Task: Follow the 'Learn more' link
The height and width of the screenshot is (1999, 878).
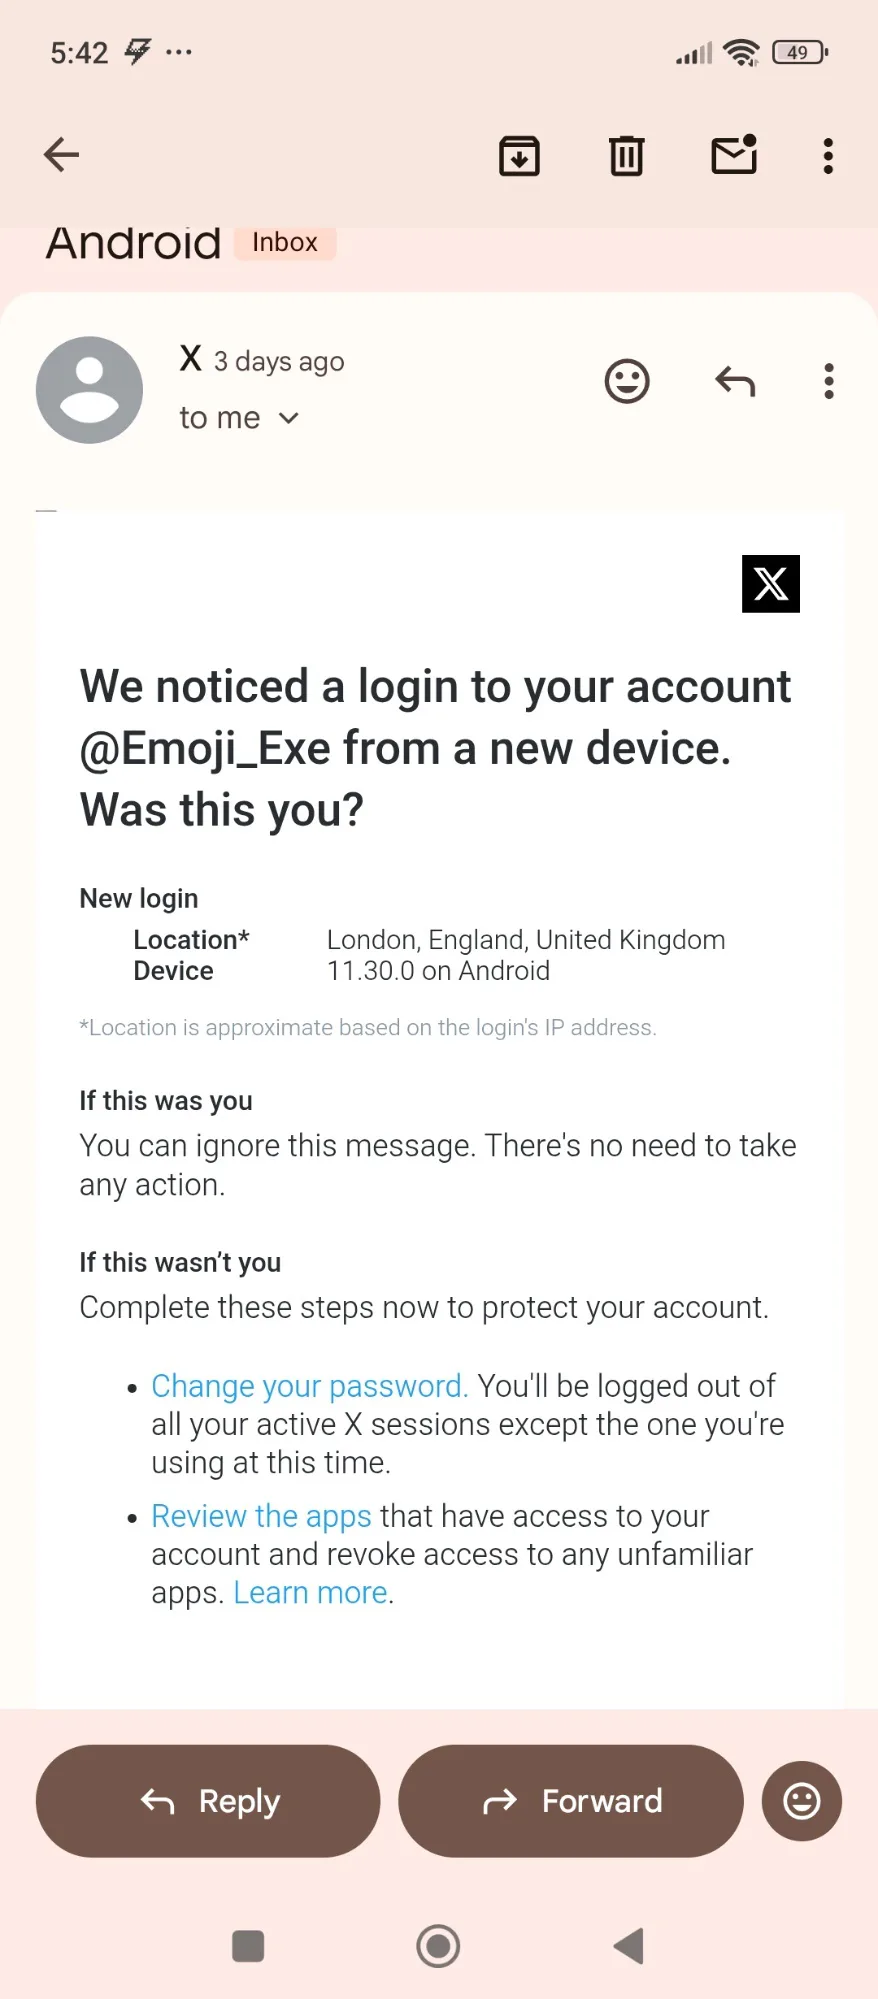Action: tap(310, 1593)
